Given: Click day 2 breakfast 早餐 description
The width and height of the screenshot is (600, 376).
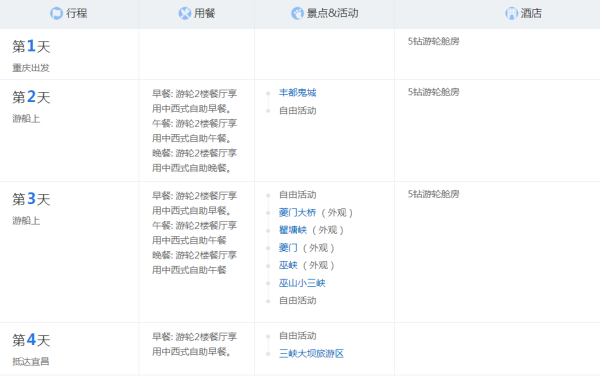Looking at the screenshot, I should 195,101.
